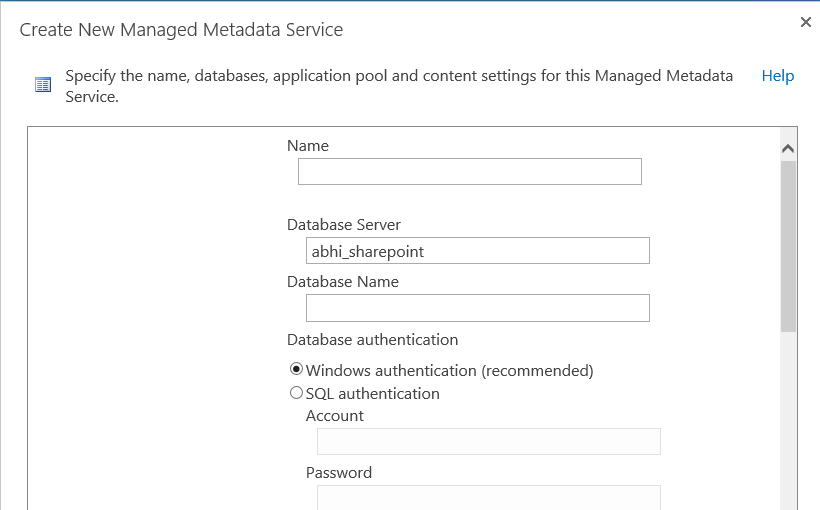Focus the Database Name text field
The image size is (820, 510).
point(477,308)
